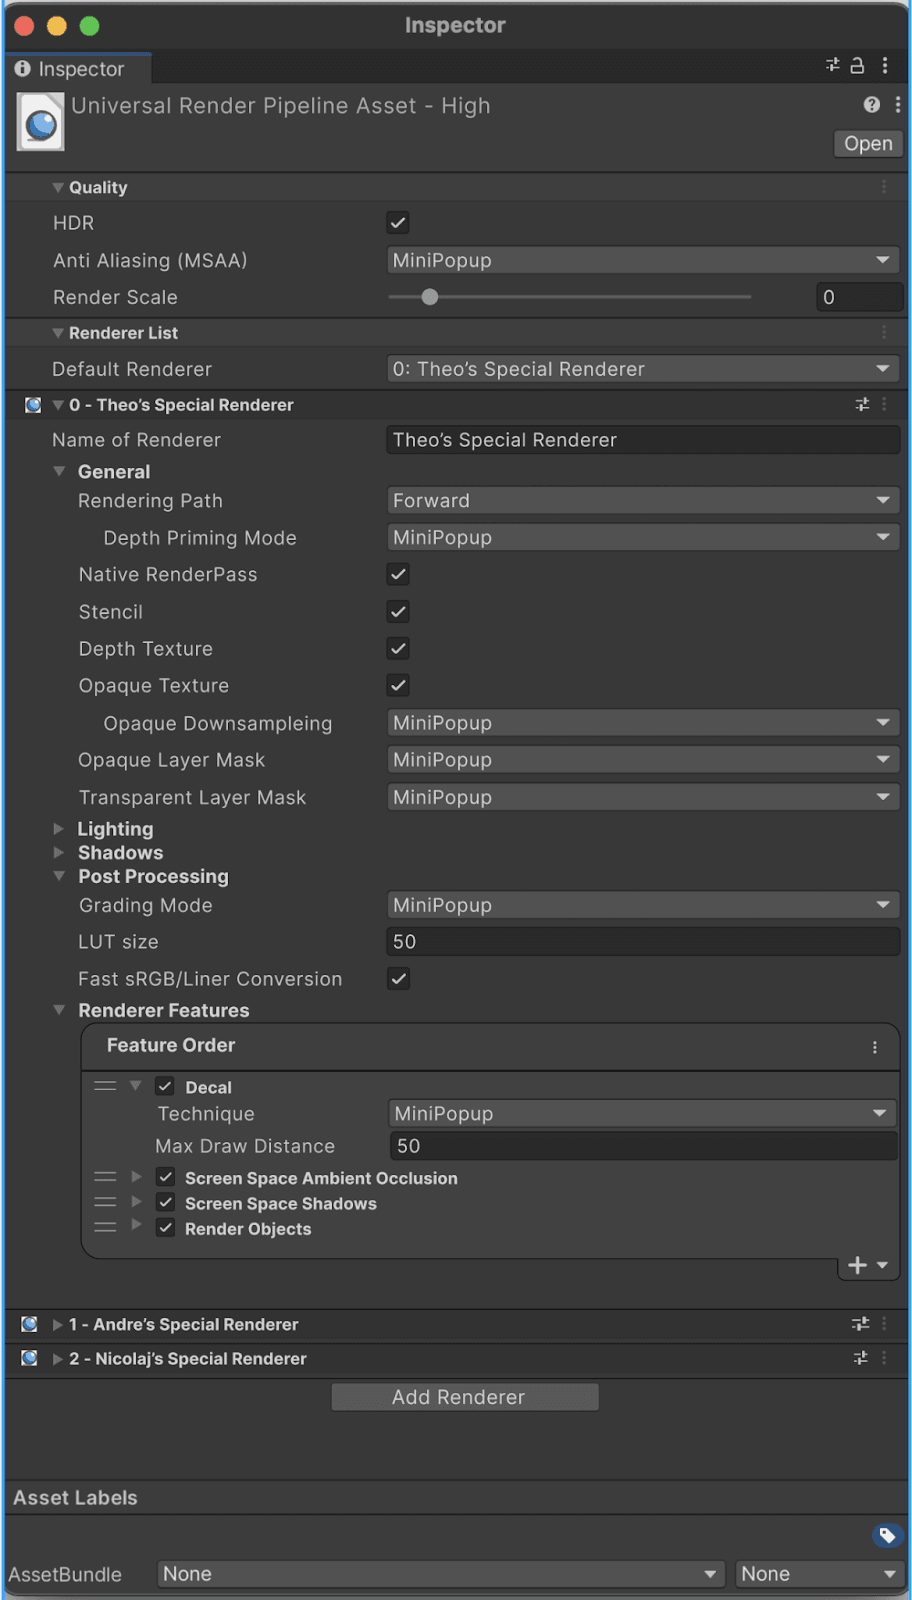Toggle Fast sRGB/Liner Conversion checkbox

click(398, 978)
